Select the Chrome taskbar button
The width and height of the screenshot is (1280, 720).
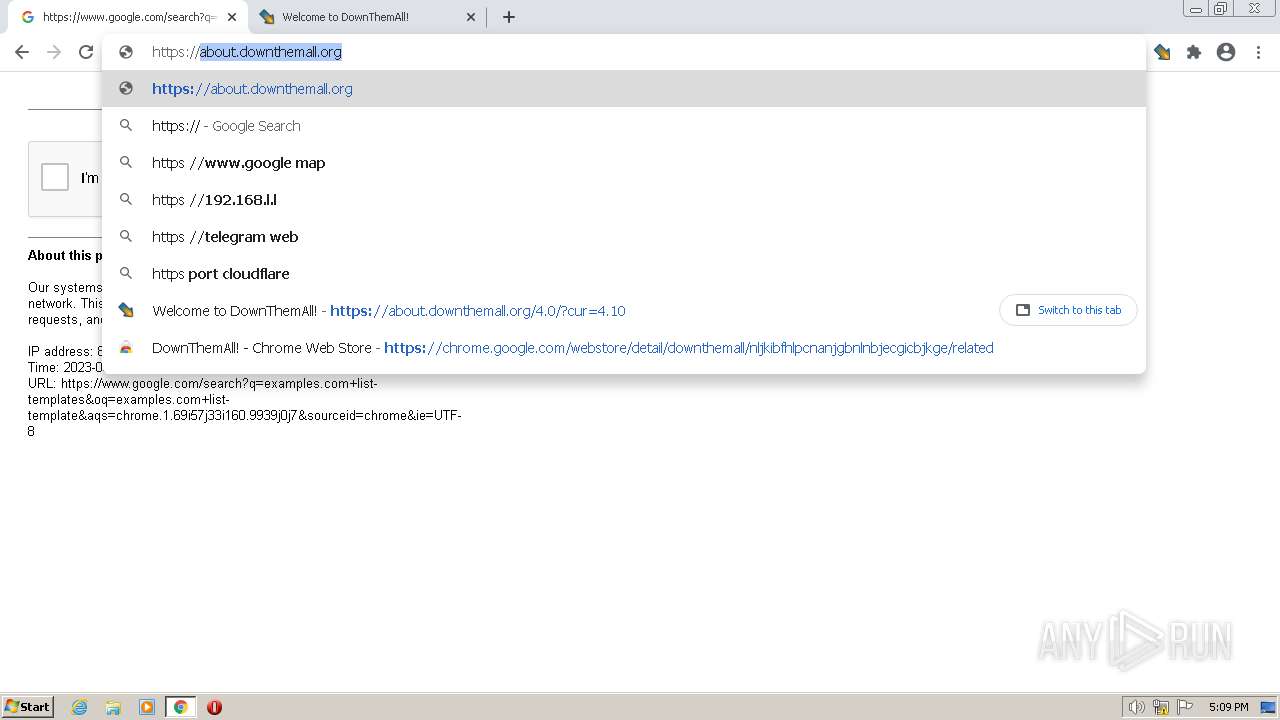(x=180, y=707)
